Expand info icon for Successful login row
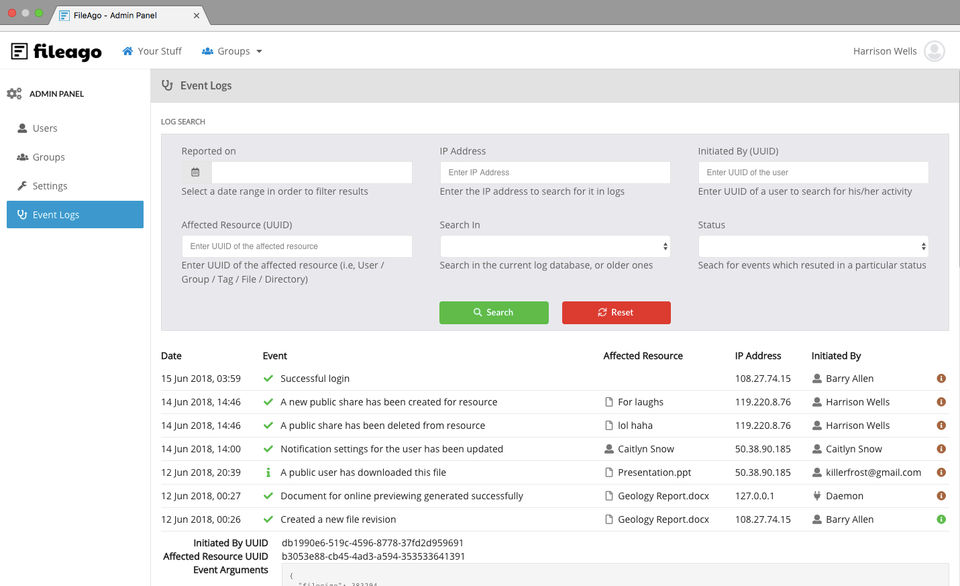 click(941, 378)
